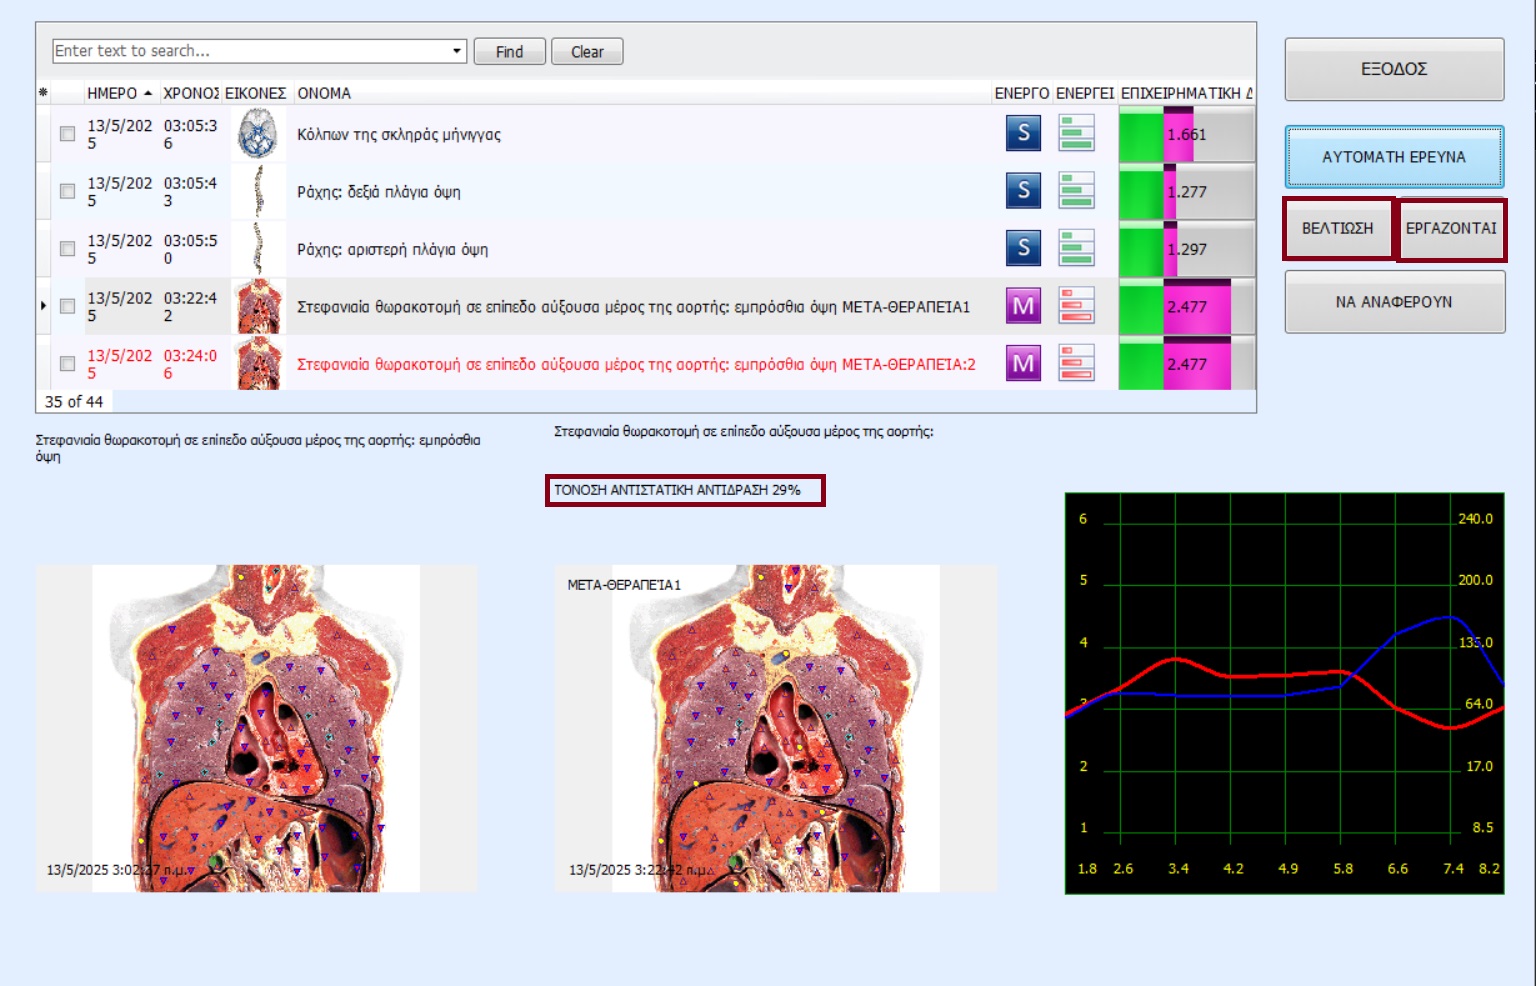Click the green bars icon for Κόλπων της σκληράς μήνιγγας
This screenshot has width=1536, height=986.
pos(1077,133)
